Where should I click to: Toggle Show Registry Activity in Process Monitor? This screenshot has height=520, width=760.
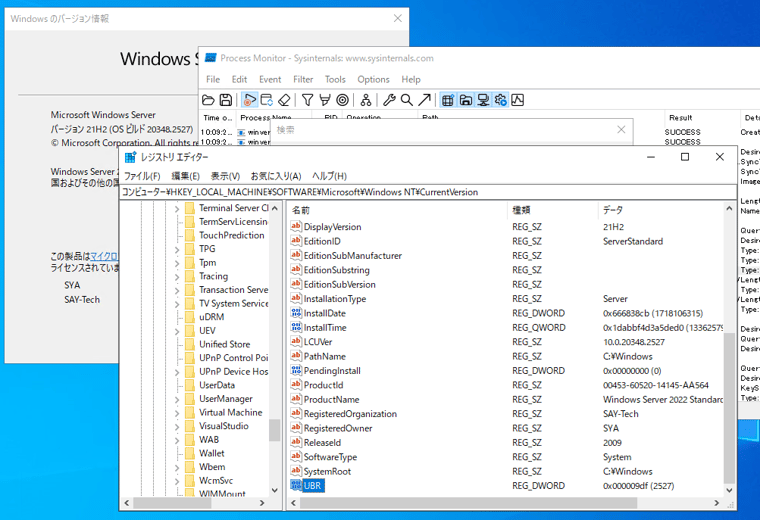pyautogui.click(x=448, y=100)
